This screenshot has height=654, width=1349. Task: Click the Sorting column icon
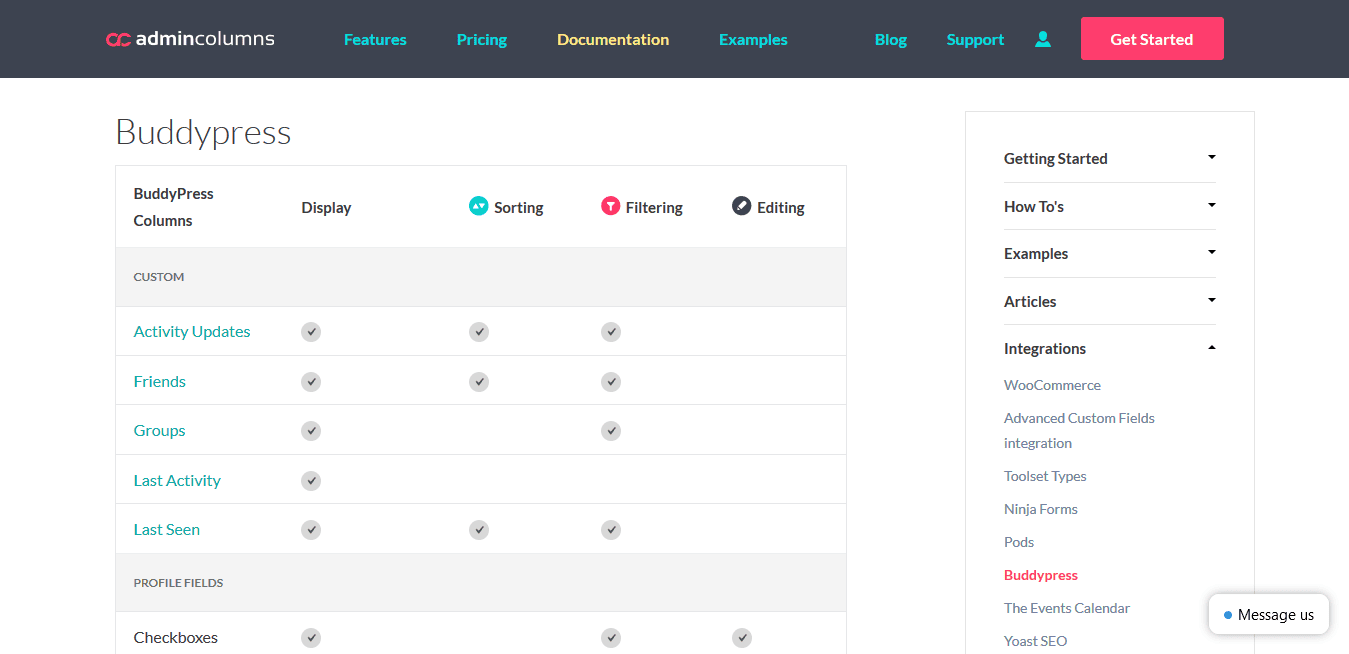(478, 206)
